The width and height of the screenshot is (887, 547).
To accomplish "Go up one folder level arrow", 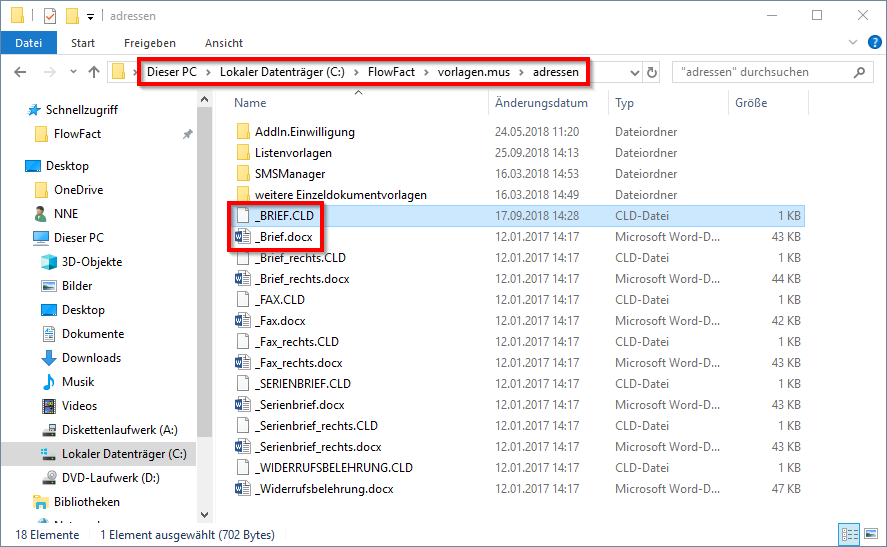I will pyautogui.click(x=94, y=72).
